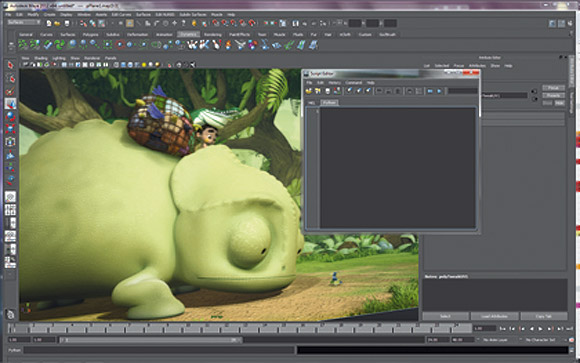Open the Subdiv Surfaces menu

(193, 14)
